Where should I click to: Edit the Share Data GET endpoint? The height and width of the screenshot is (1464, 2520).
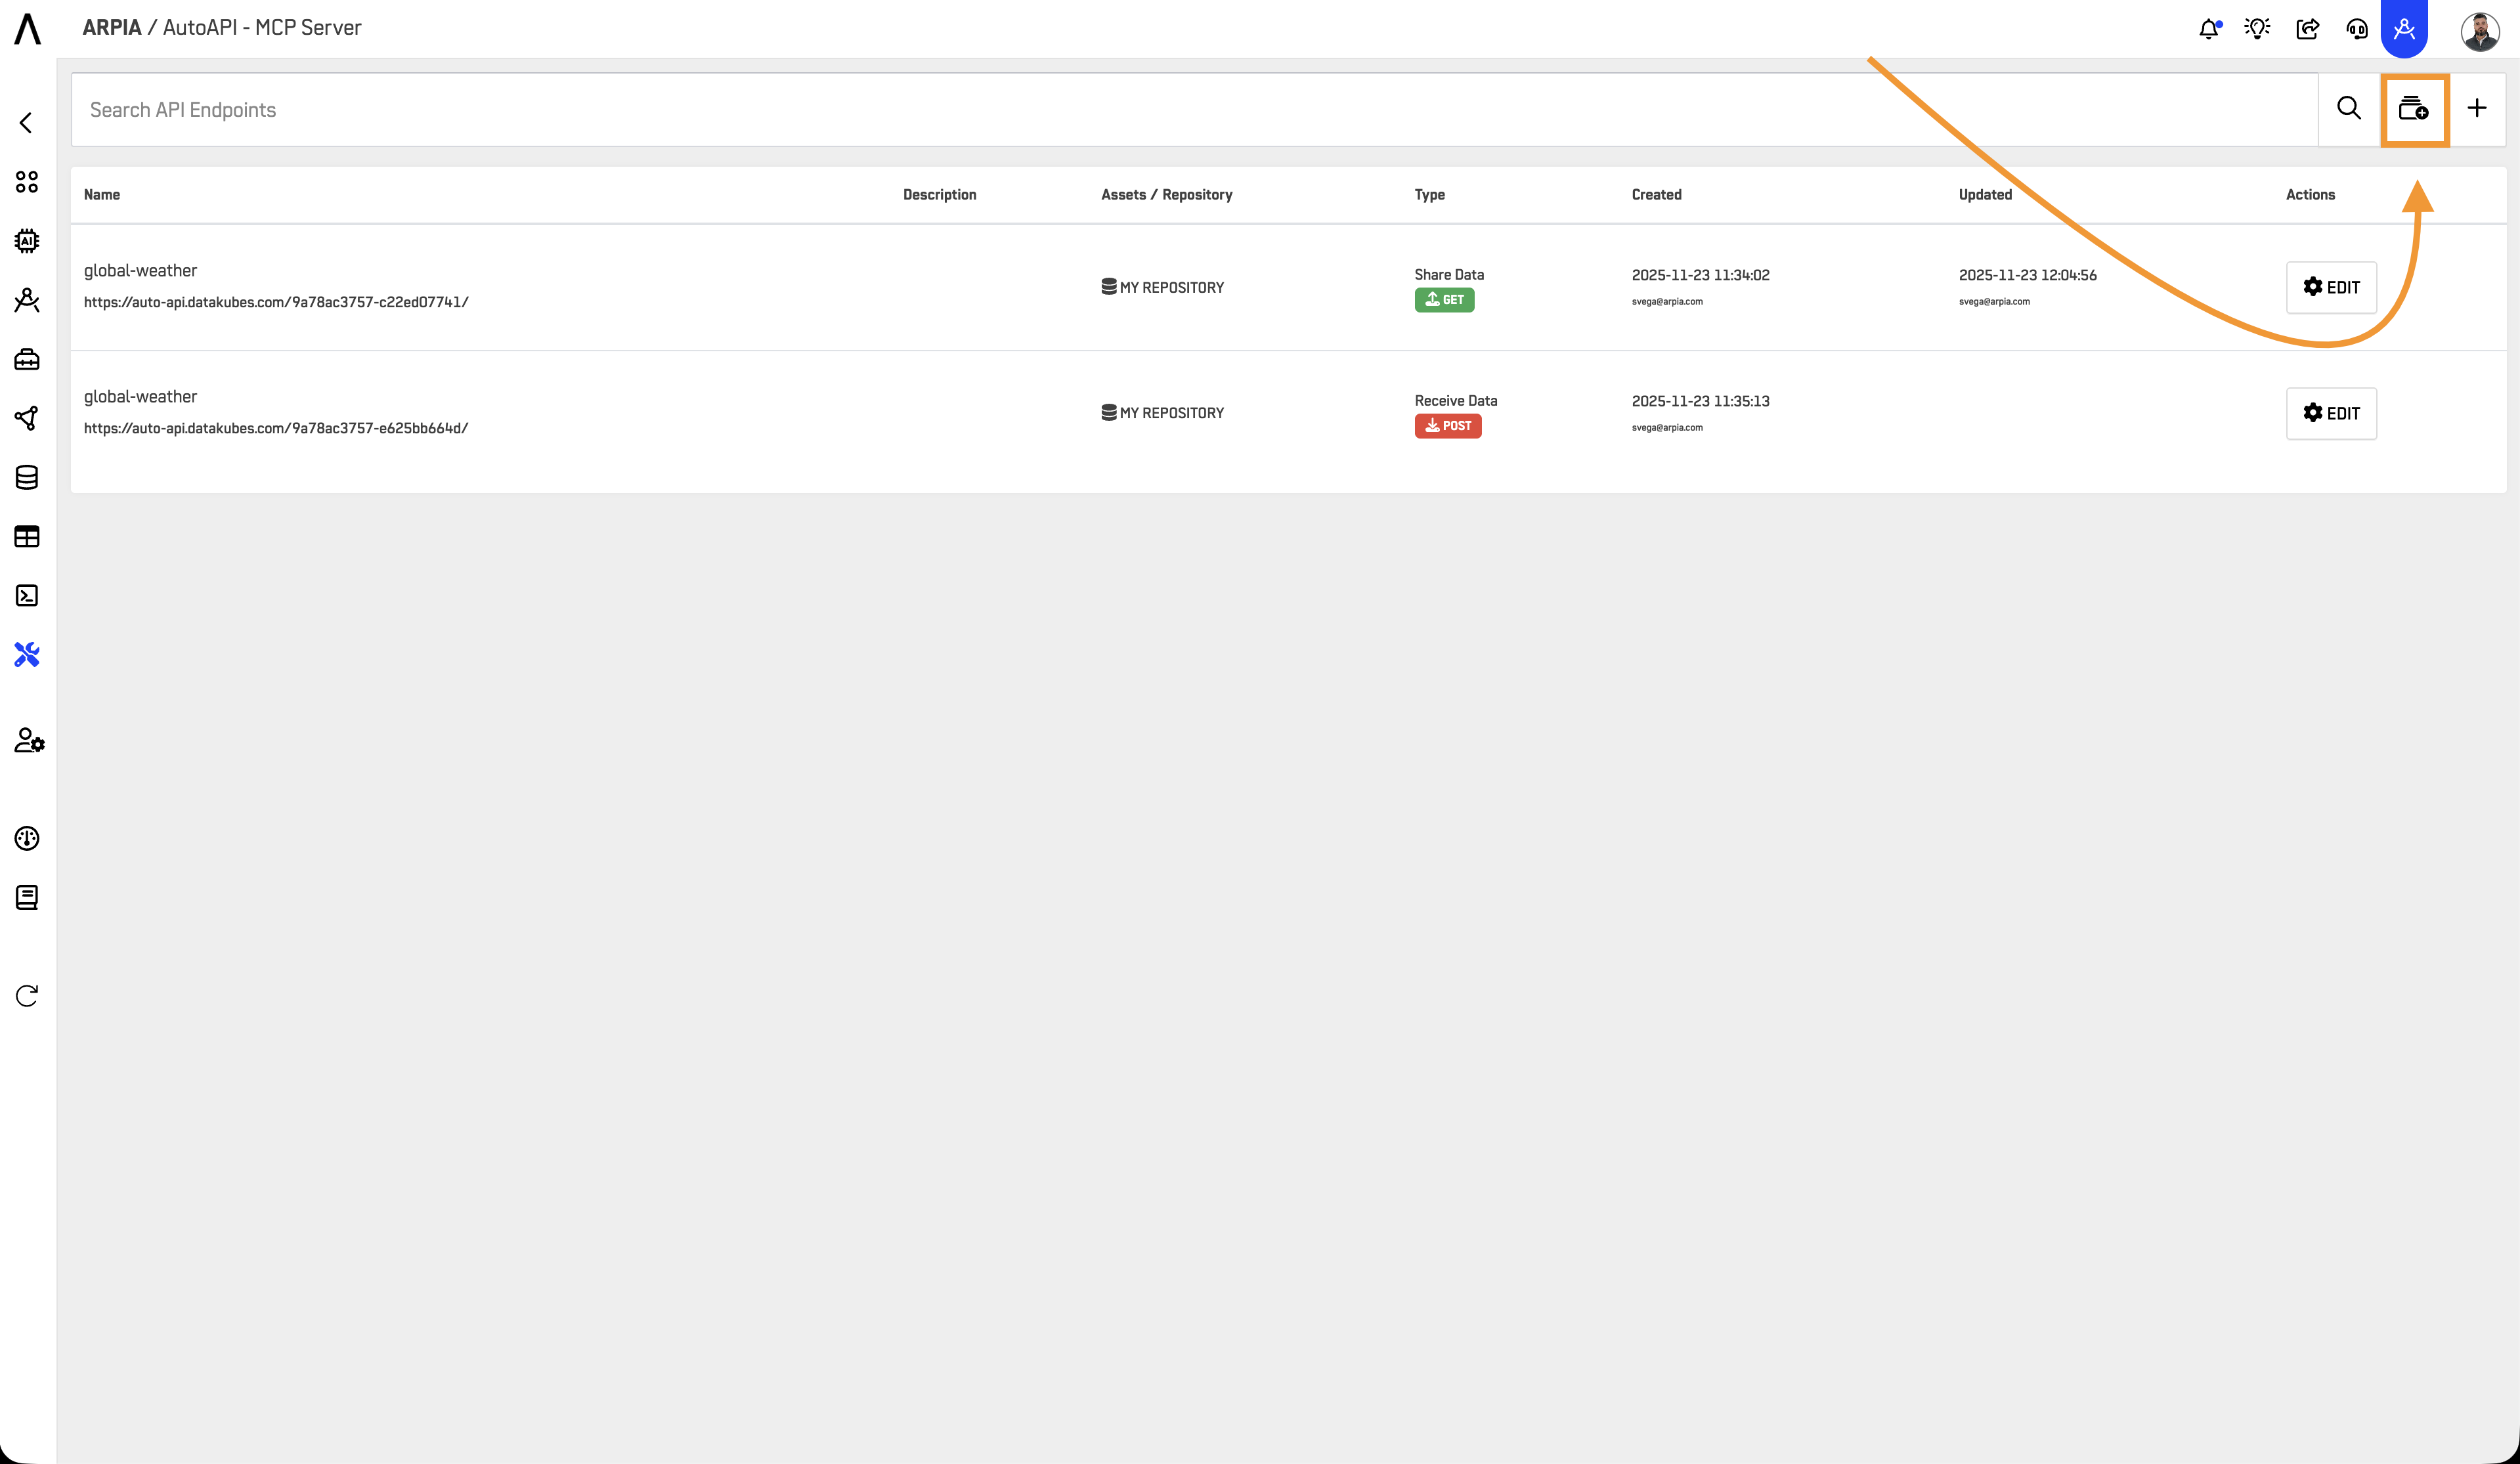pos(2331,287)
